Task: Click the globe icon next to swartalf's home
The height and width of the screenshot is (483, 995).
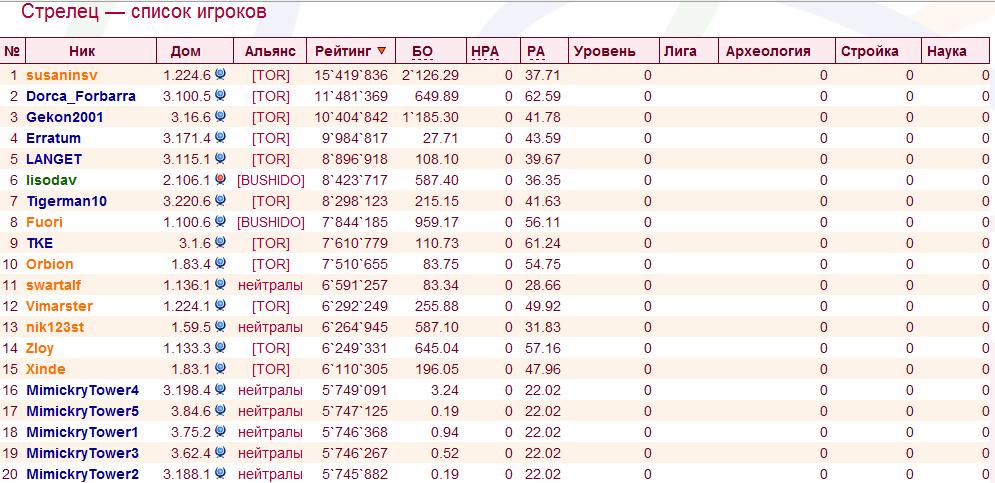Action: (x=220, y=284)
